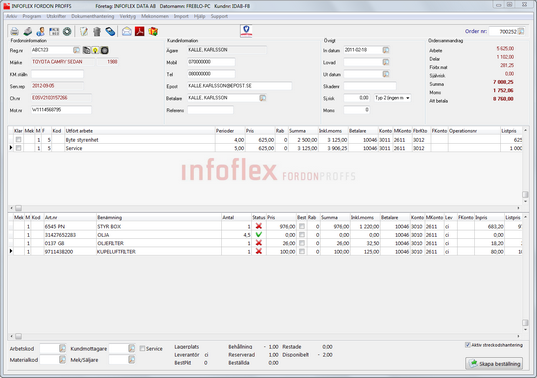
Task: Tick Klar checkbox for Service row
Action: [x=18, y=148]
